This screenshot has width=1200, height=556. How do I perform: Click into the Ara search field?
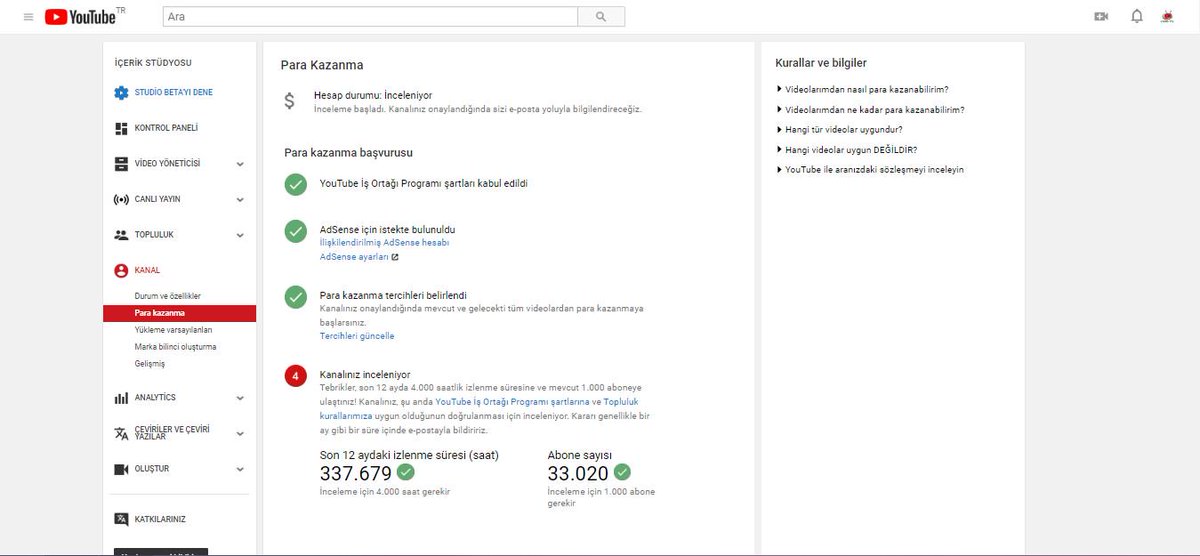(370, 17)
